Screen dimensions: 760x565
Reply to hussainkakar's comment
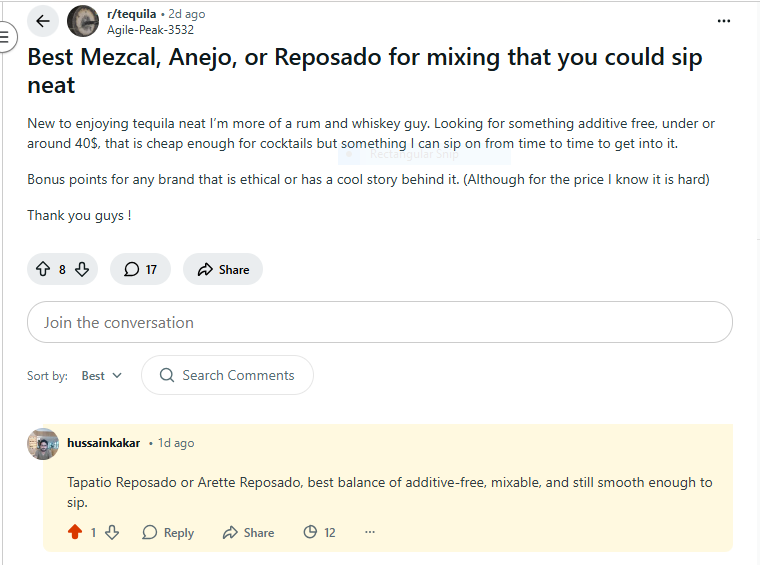(168, 532)
